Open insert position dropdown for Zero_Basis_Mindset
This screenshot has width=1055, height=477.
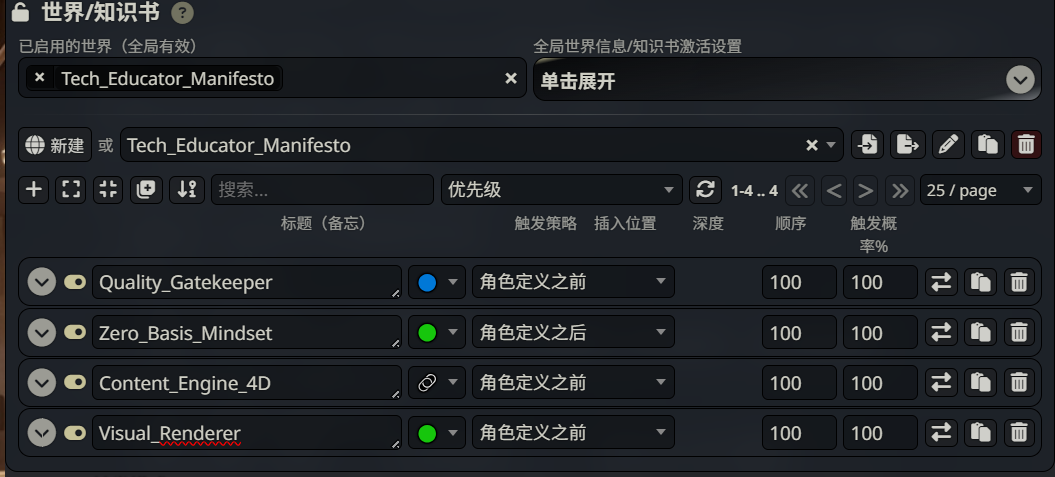573,333
